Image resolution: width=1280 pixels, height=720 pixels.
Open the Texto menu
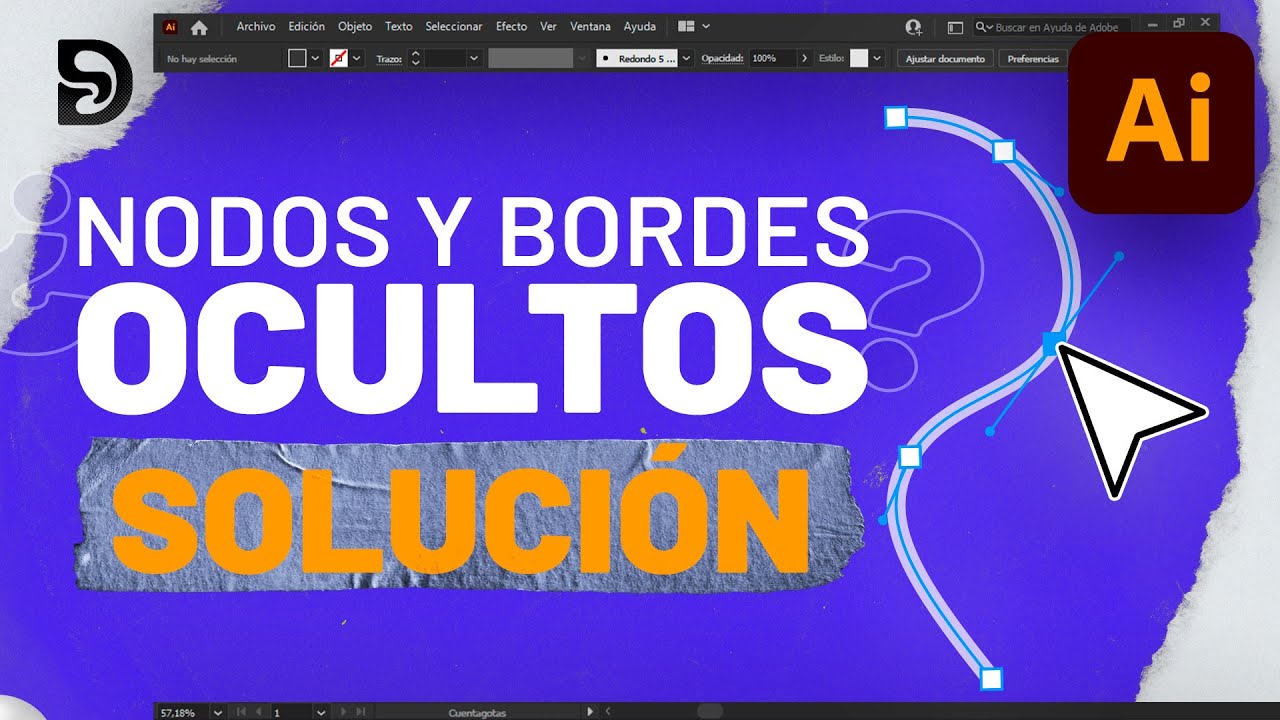(x=399, y=27)
